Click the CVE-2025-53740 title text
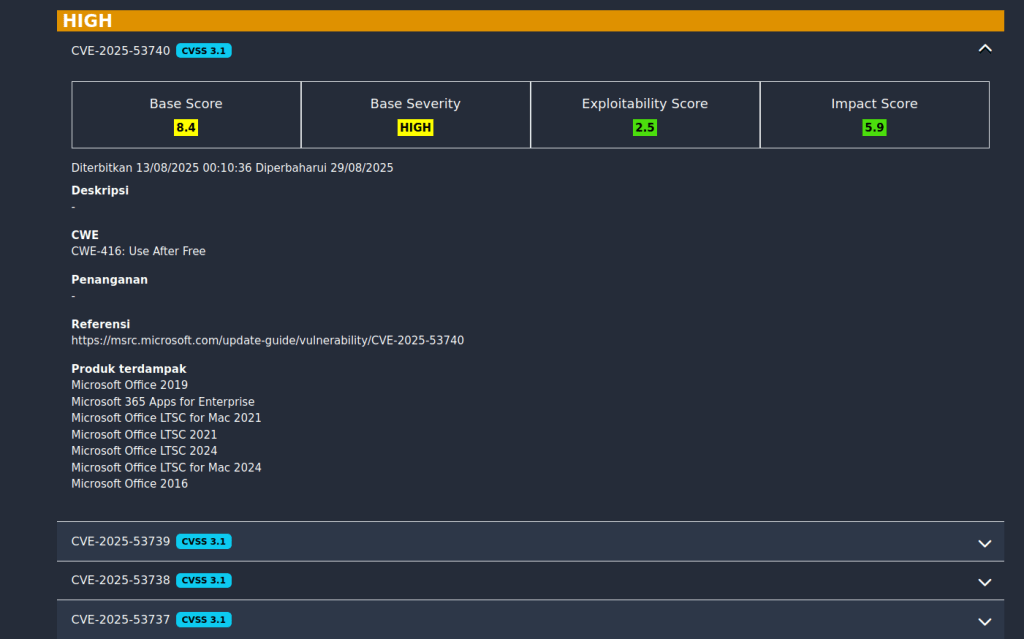 tap(120, 51)
